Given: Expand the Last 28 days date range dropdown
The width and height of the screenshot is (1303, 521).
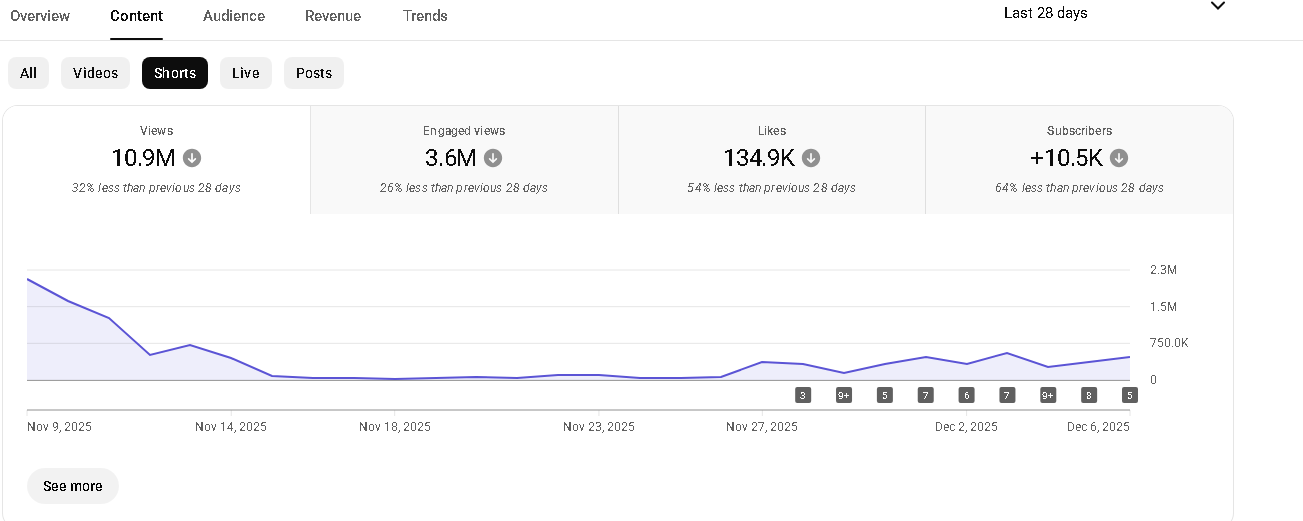Looking at the screenshot, I should tap(1217, 8).
